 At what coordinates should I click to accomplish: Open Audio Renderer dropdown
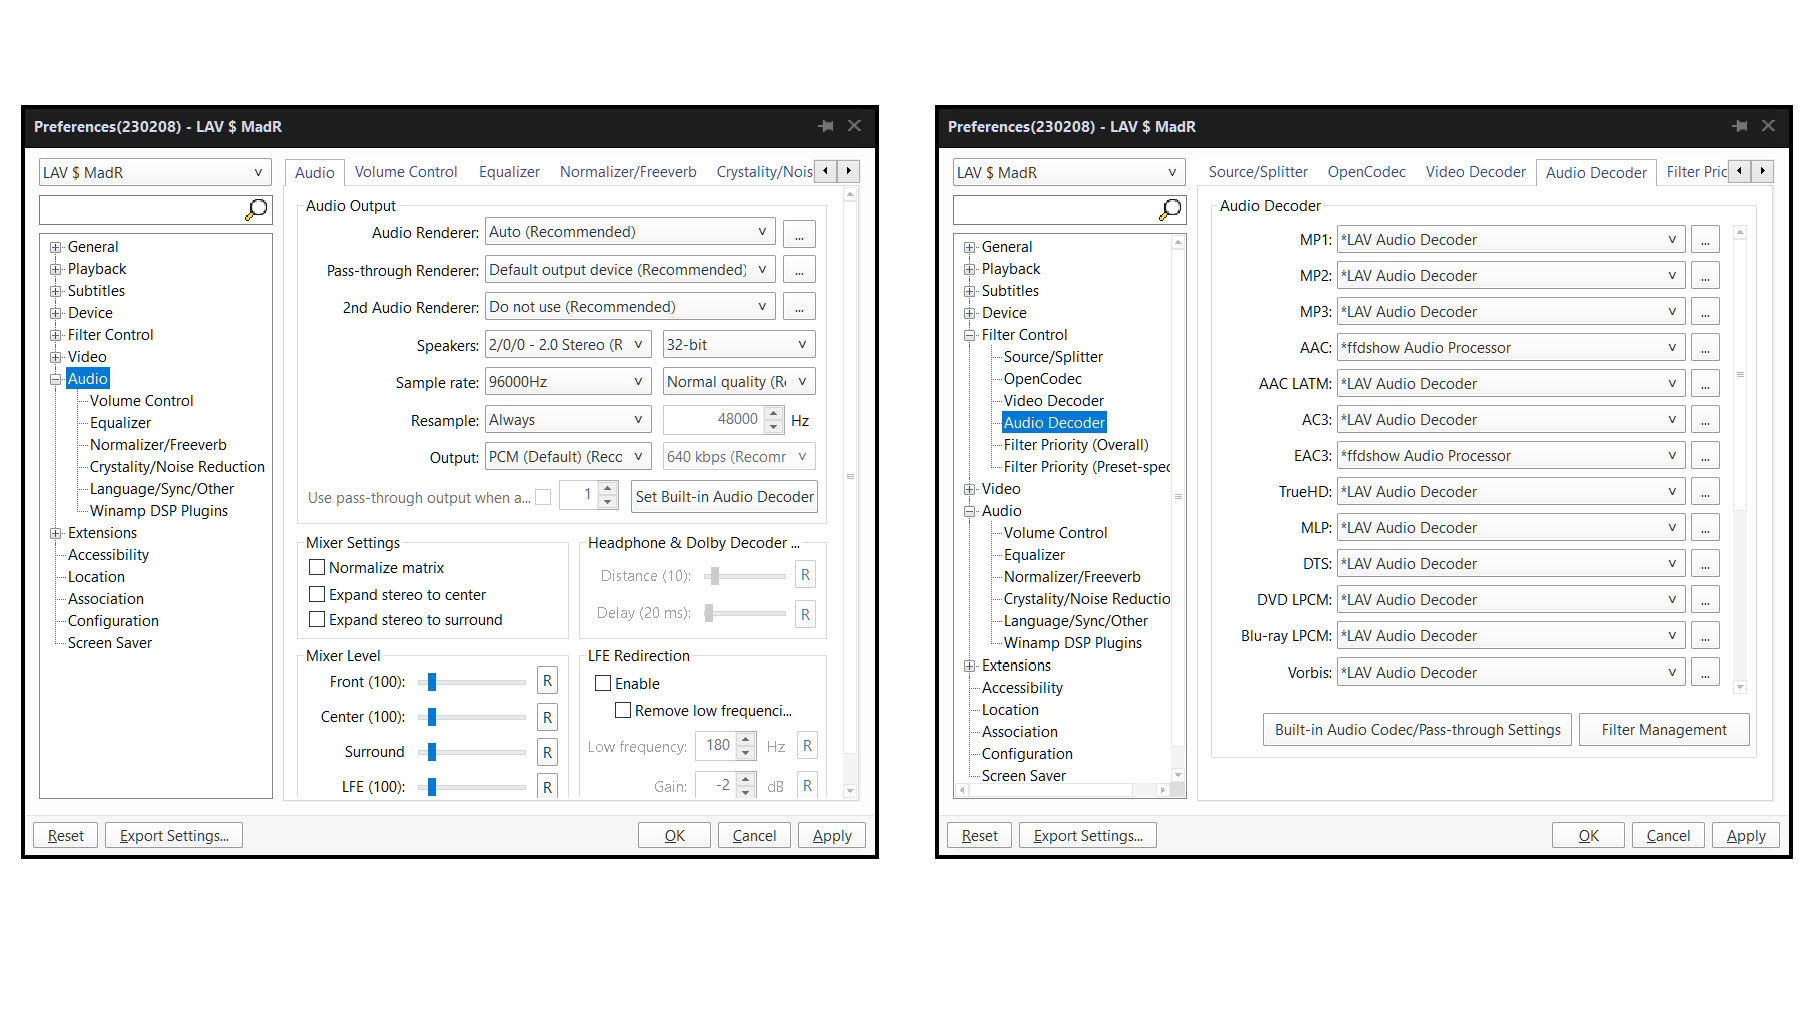[x=630, y=232]
